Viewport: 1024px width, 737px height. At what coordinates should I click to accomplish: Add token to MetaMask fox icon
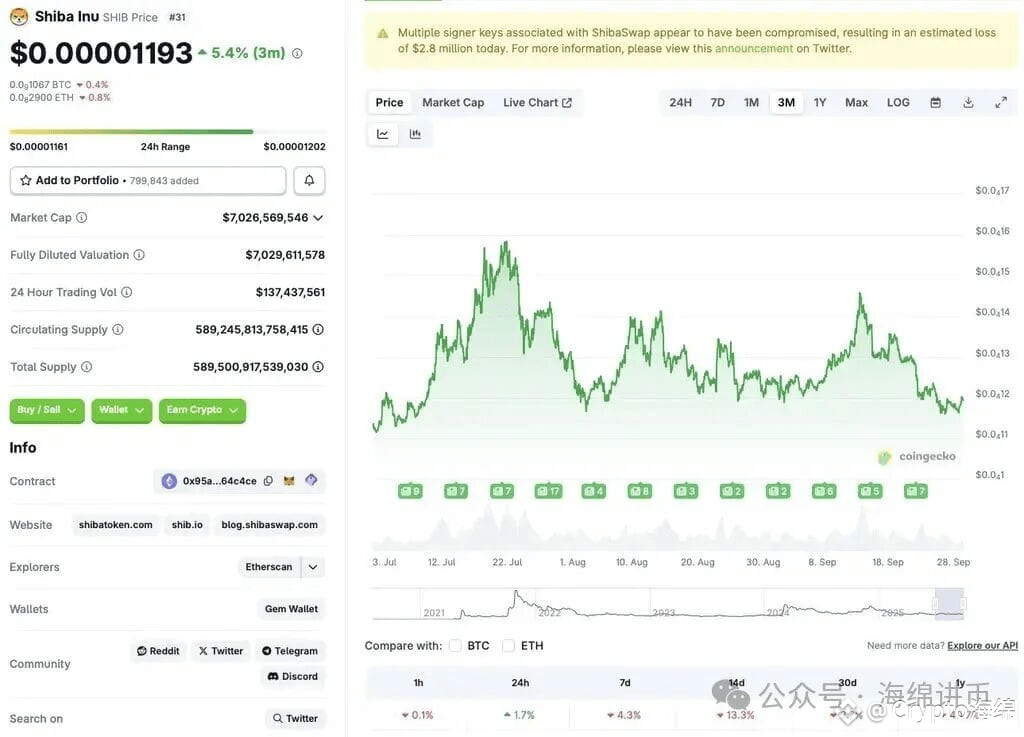tap(289, 481)
